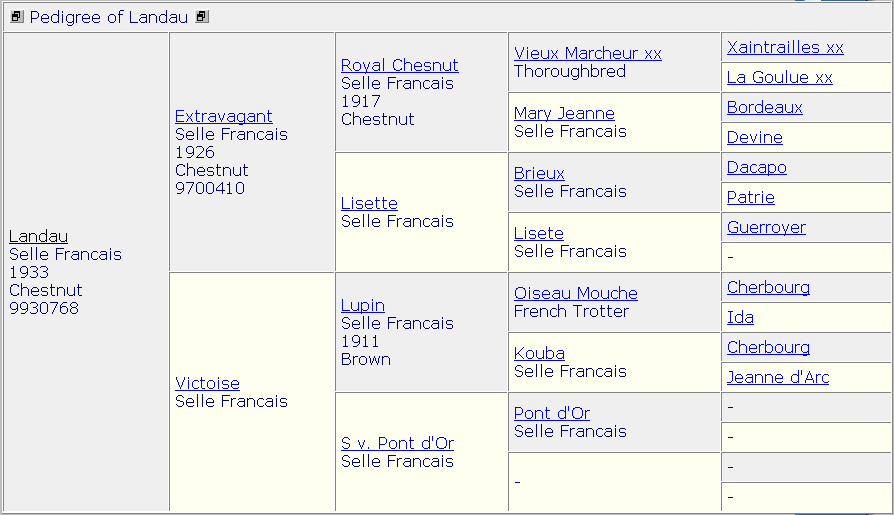The height and width of the screenshot is (515, 894).
Task: Click the Brieux sire link
Action: coord(539,173)
